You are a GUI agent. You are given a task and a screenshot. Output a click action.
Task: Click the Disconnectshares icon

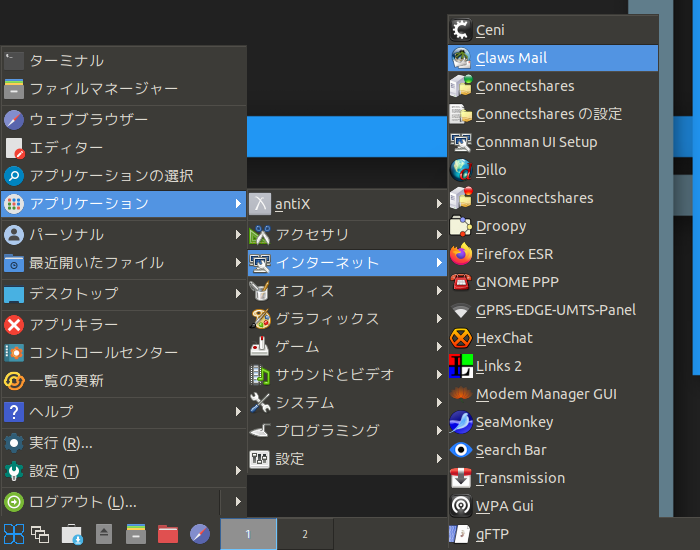click(460, 198)
